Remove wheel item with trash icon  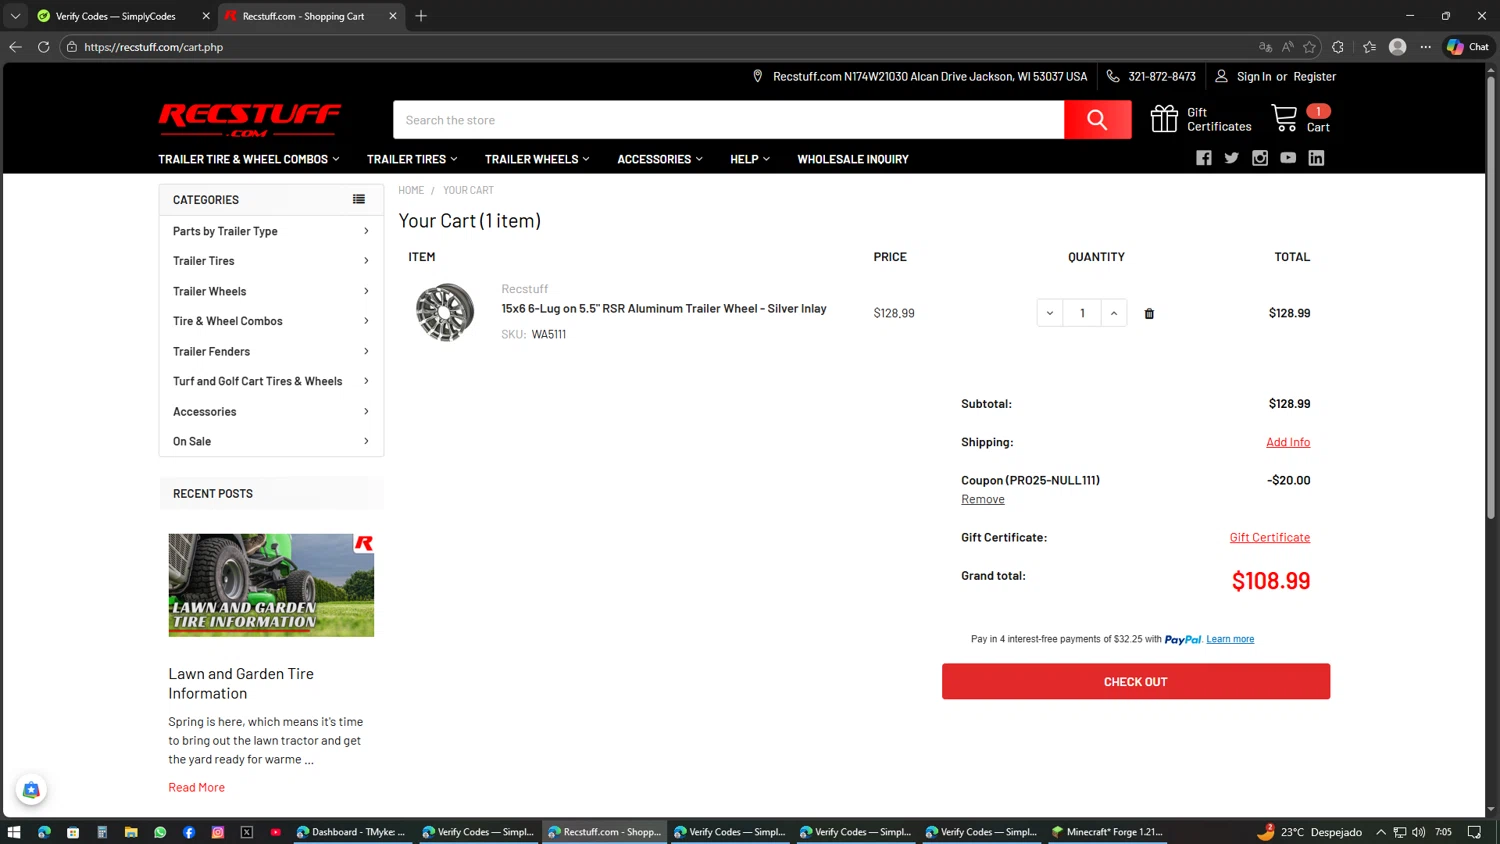coord(1149,313)
